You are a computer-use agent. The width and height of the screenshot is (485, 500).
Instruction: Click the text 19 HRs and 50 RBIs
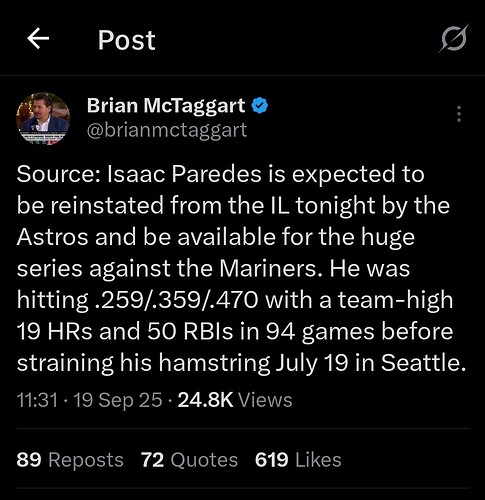click(124, 332)
